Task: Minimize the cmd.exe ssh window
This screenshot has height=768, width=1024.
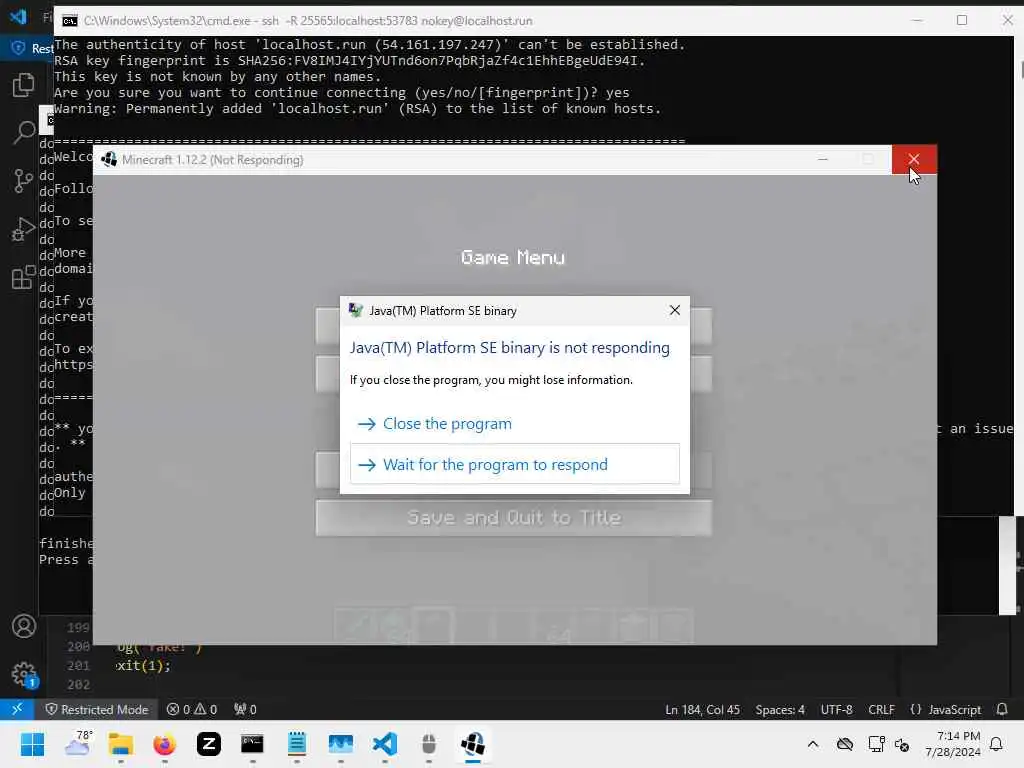Action: pos(917,20)
